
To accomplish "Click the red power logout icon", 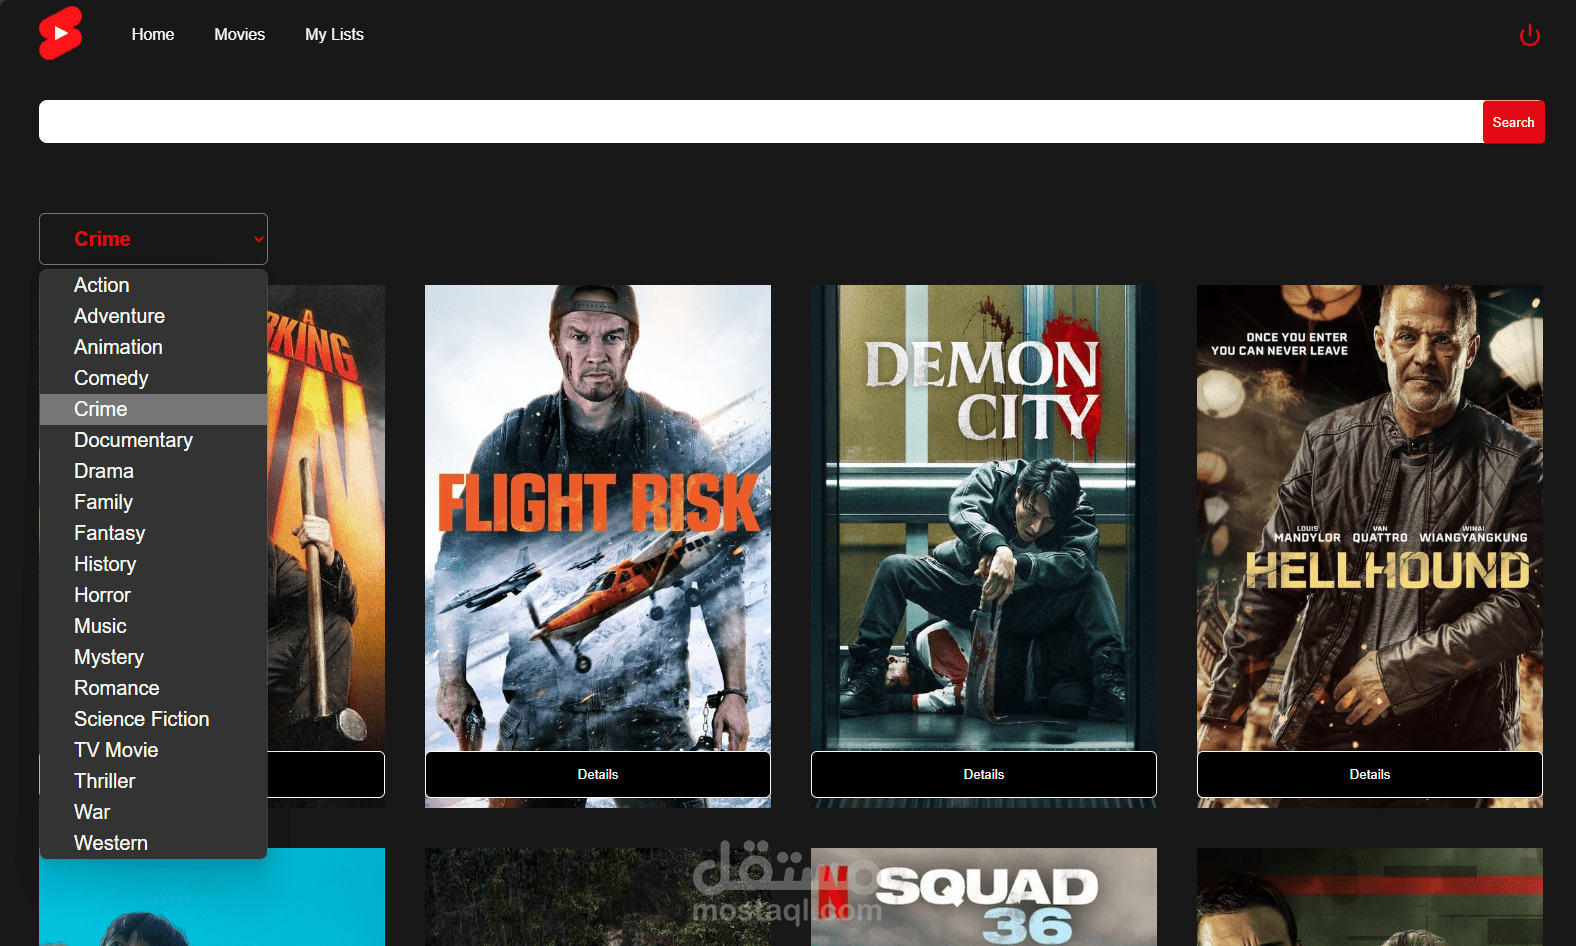I will pyautogui.click(x=1529, y=35).
